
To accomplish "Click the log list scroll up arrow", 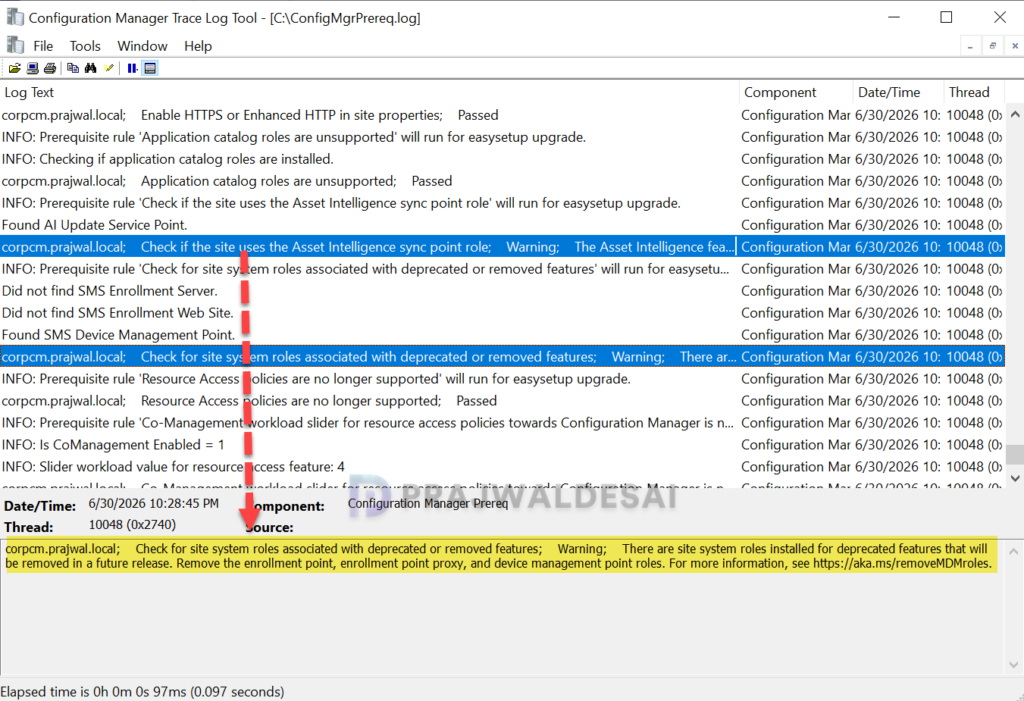I will 1015,114.
